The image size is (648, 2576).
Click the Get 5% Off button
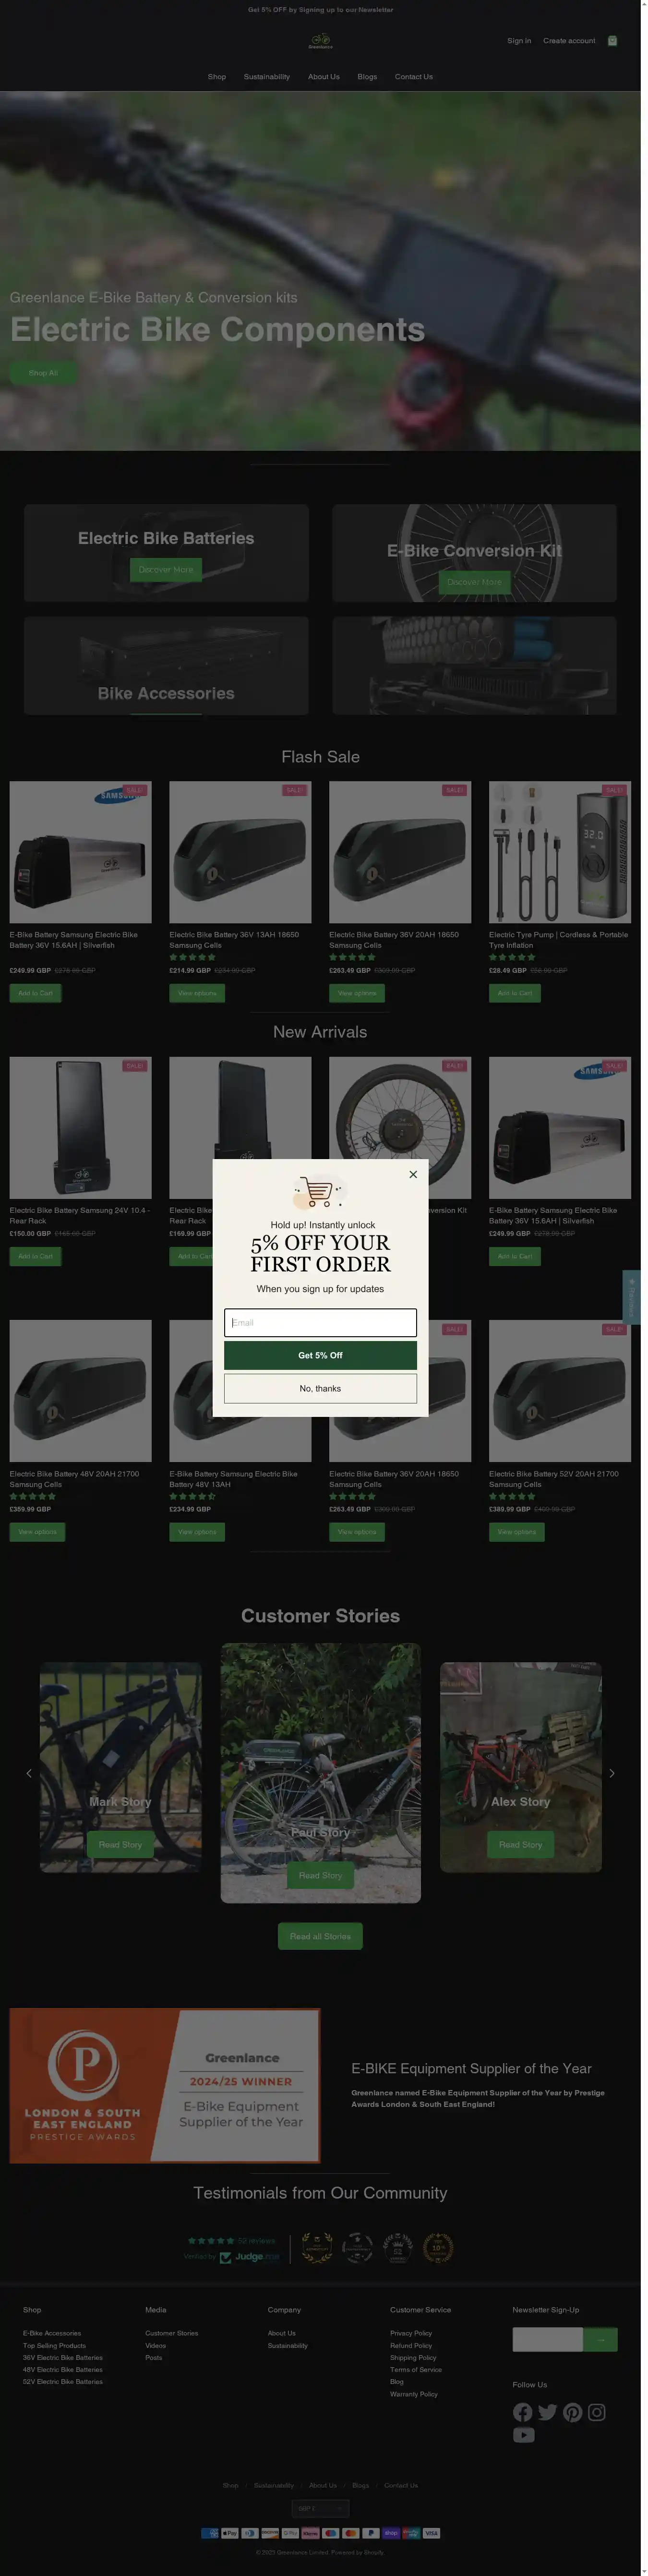coord(320,1355)
